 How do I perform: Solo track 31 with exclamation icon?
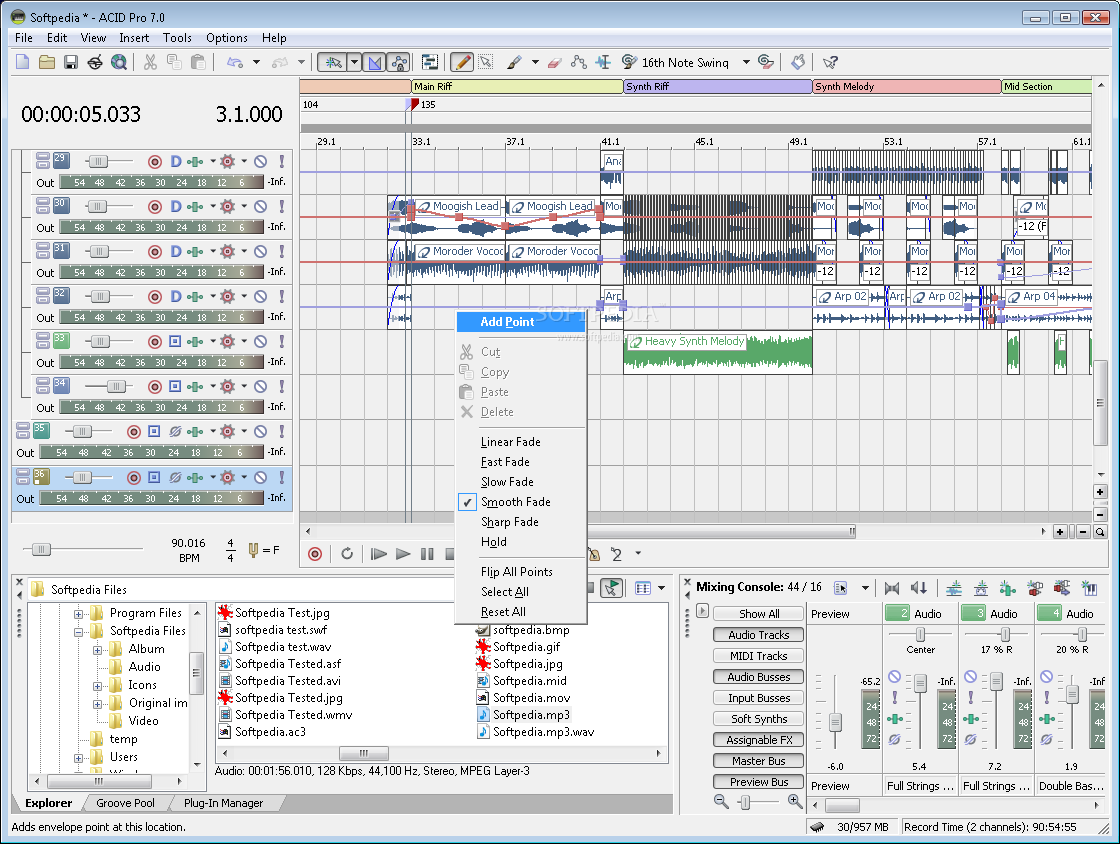pyautogui.click(x=282, y=251)
